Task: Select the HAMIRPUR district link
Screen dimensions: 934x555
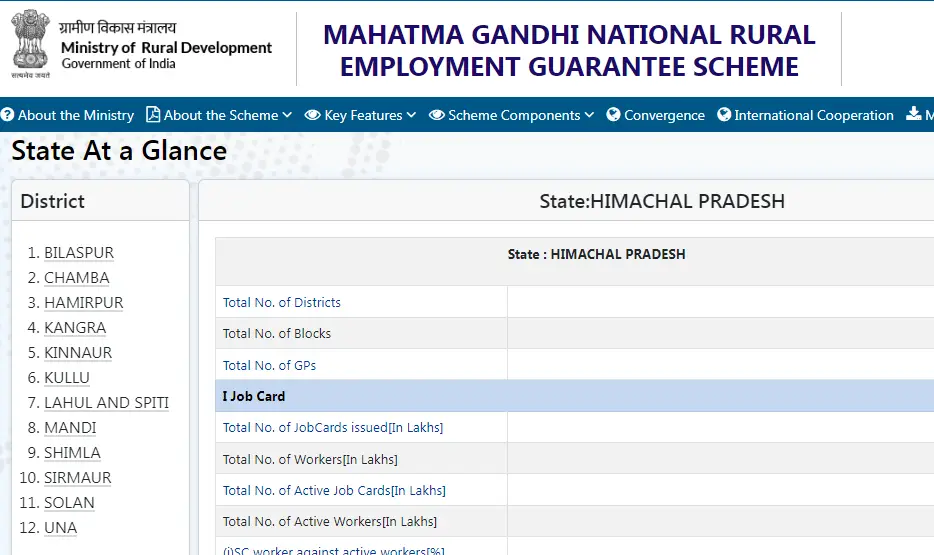Action: pos(83,303)
